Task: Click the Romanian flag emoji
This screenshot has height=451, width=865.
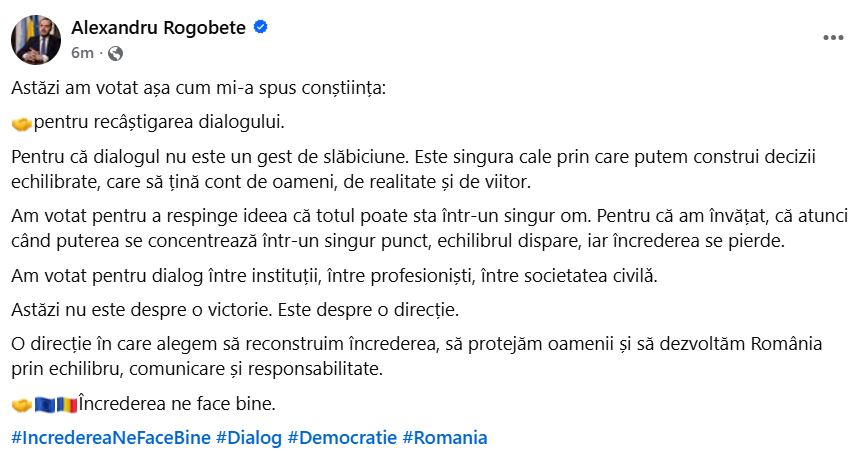Action: pos(67,405)
